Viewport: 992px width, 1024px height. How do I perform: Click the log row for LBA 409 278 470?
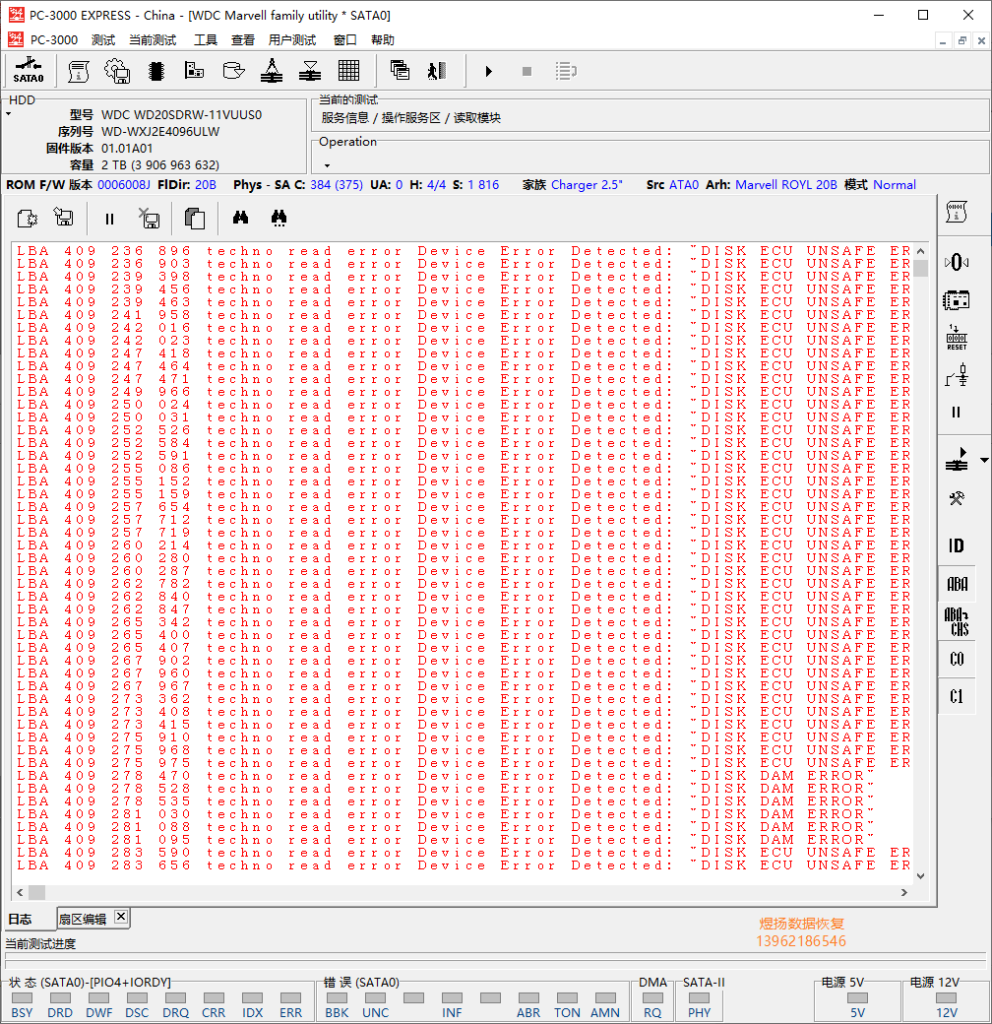[x=463, y=776]
